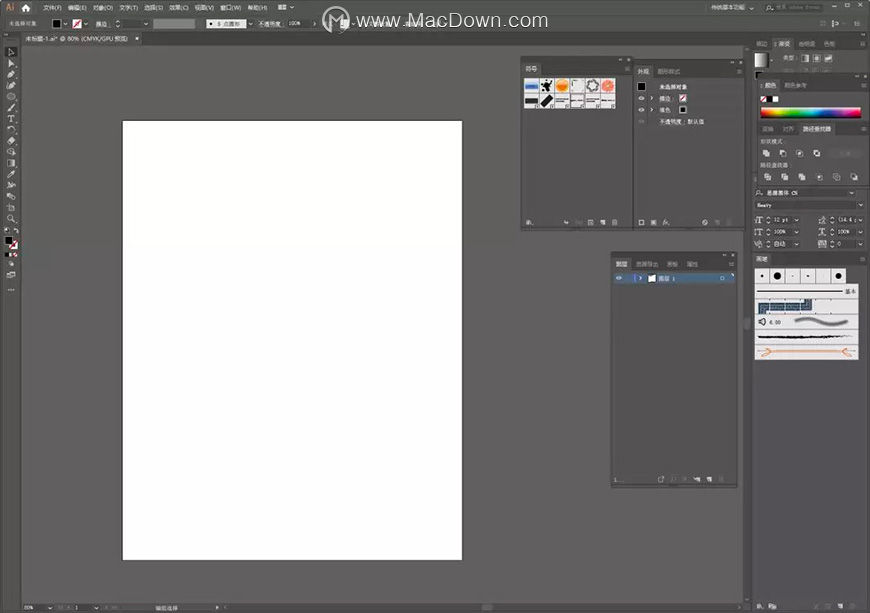This screenshot has height=613, width=870.
Task: Open fill color dropdown in control bar
Action: click(65, 24)
